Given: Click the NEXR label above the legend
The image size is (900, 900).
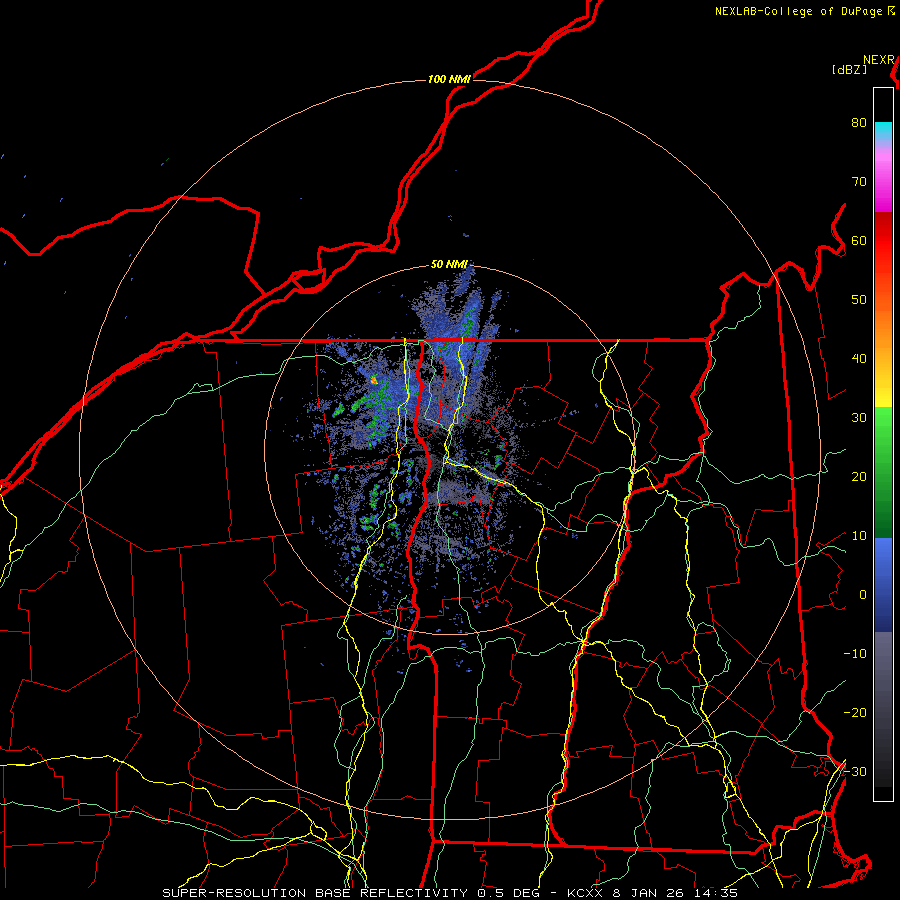Looking at the screenshot, I should click(879, 60).
